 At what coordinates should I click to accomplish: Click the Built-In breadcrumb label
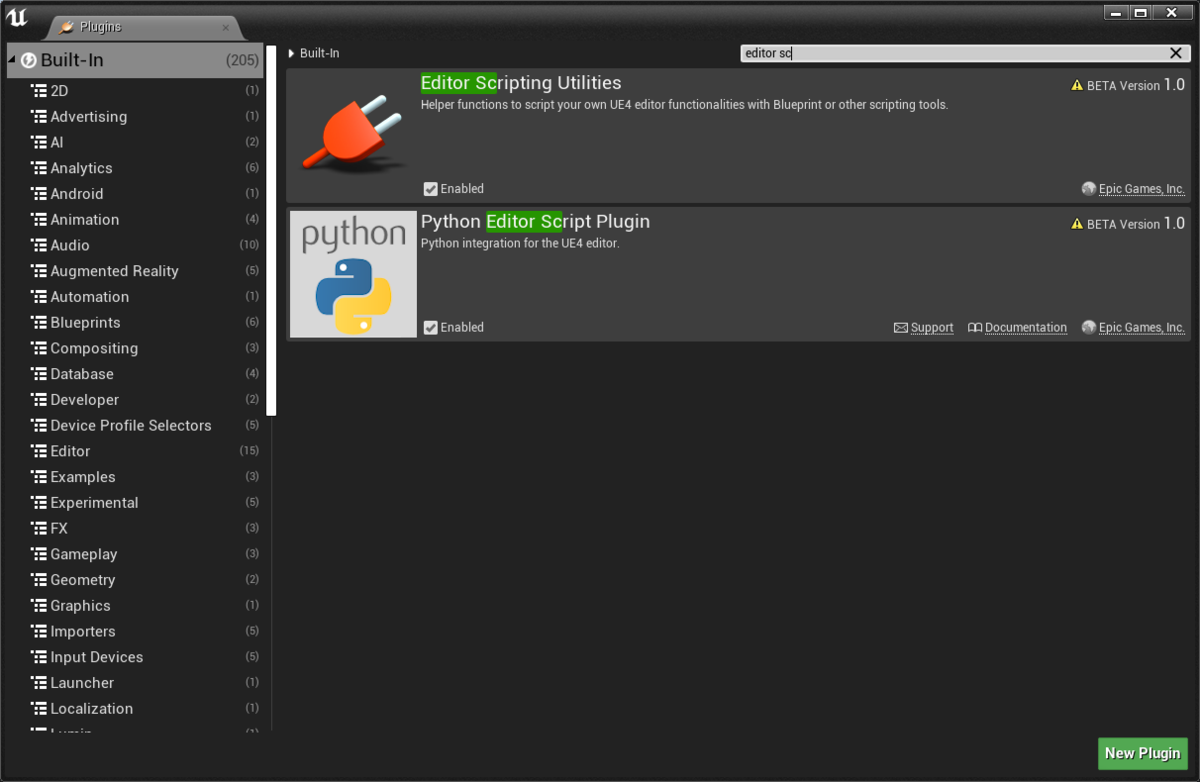tap(320, 53)
